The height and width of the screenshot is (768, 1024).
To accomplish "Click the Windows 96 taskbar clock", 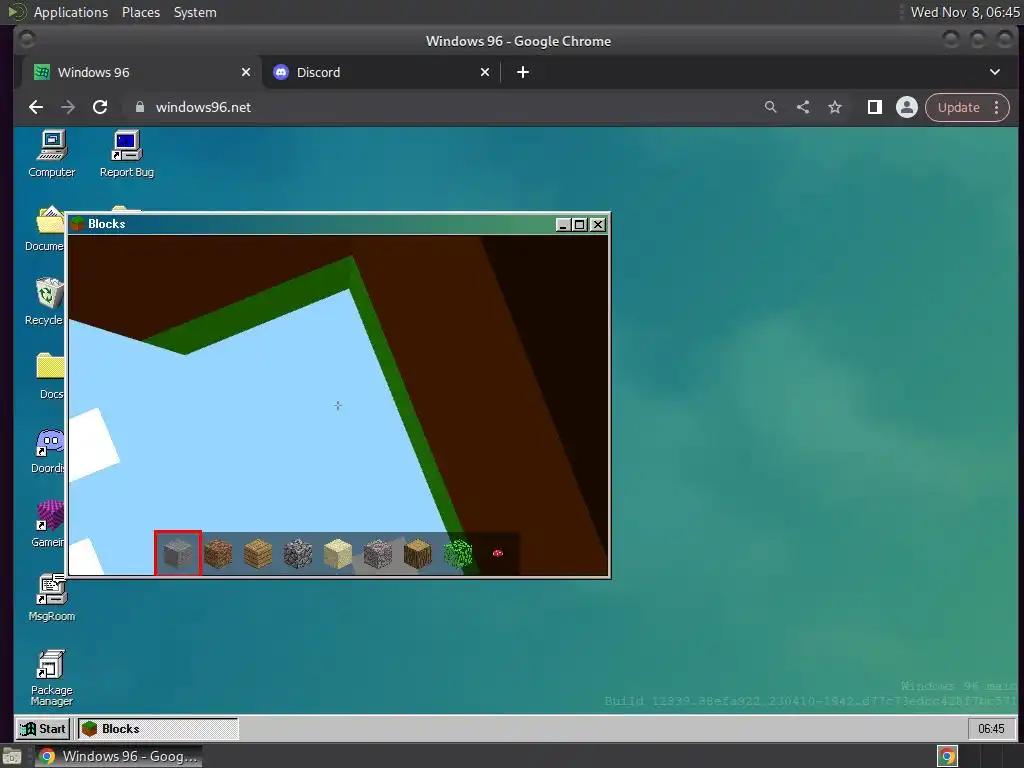I will point(991,729).
